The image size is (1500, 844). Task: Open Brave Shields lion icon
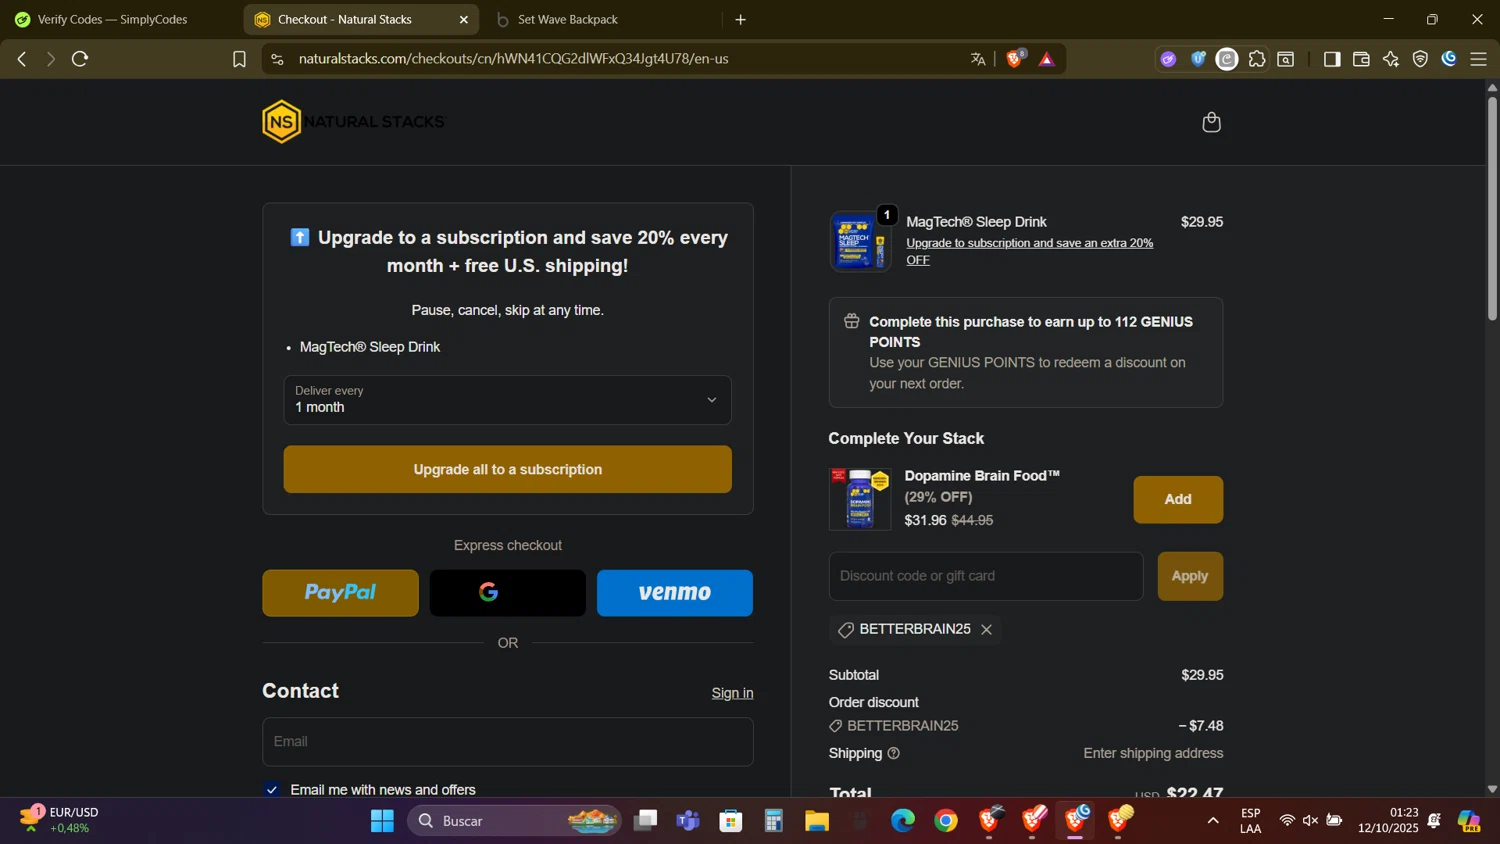[1015, 59]
